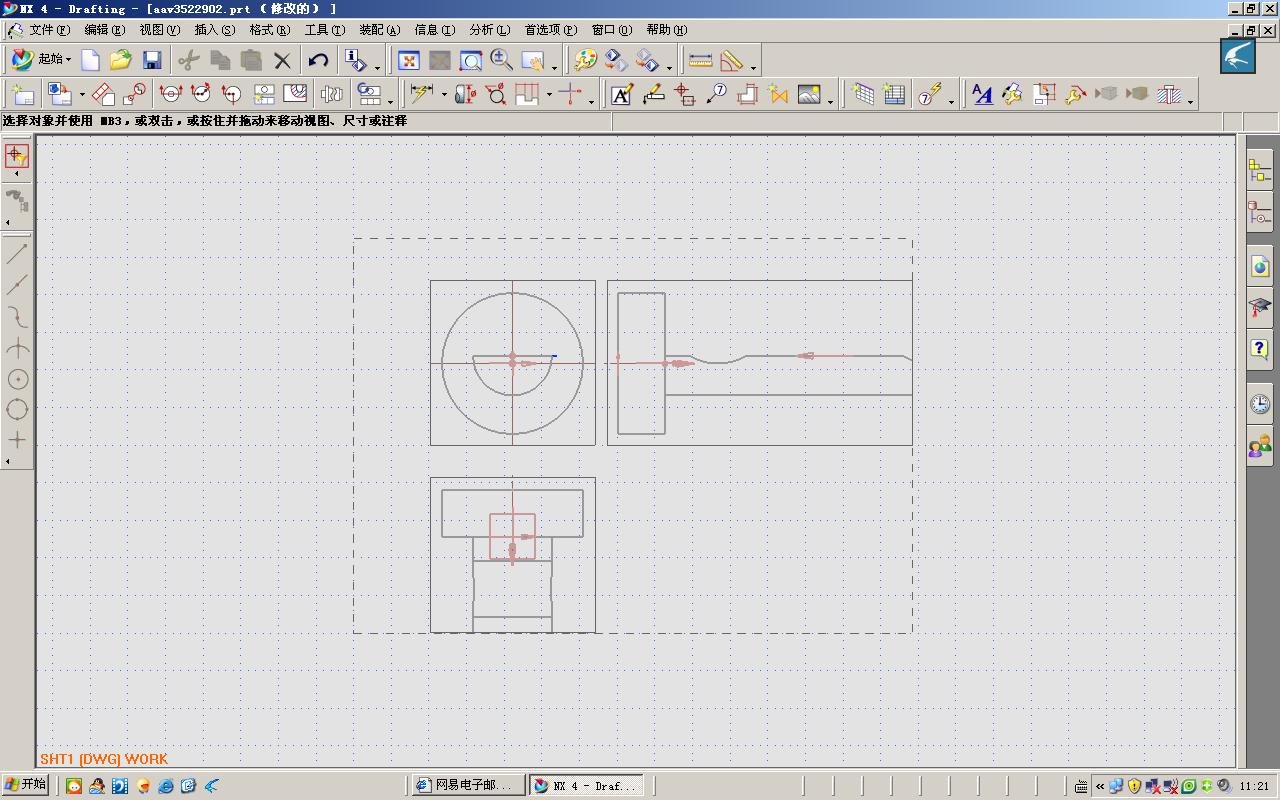Open the 帮助(H) menu
1280x800 pixels.
click(667, 30)
